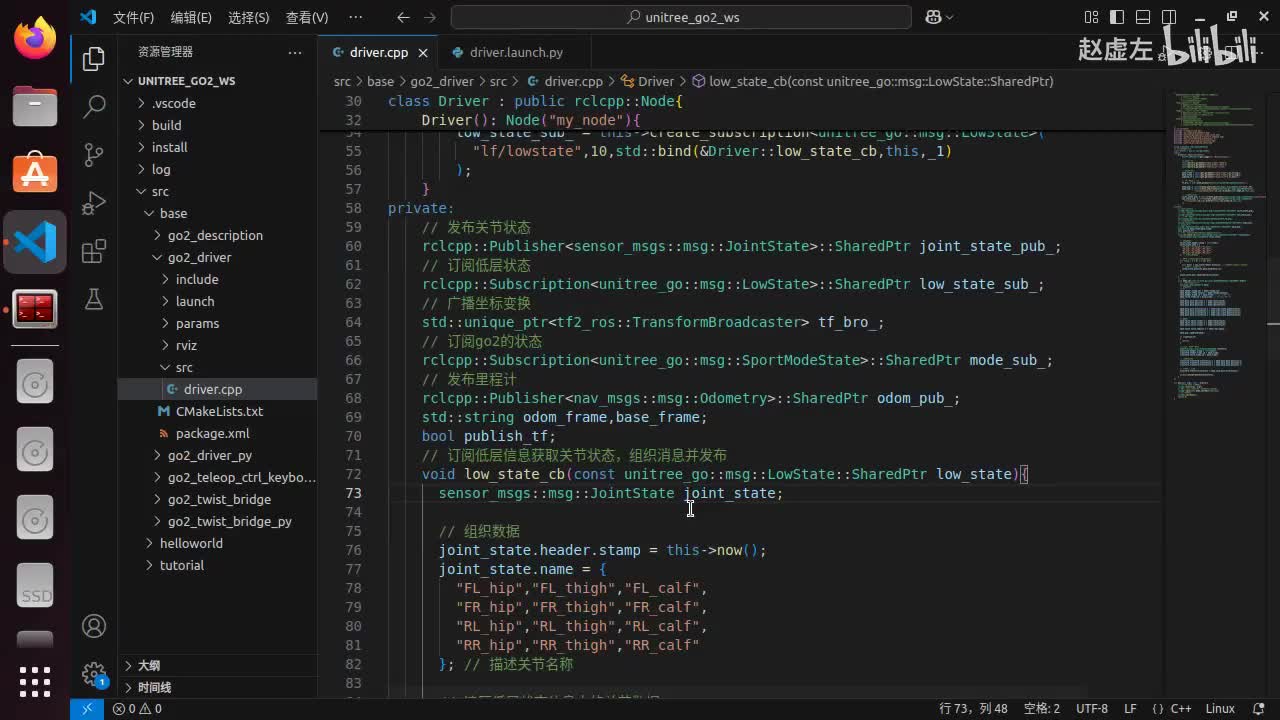
Task: Open the 选择(S) menu
Action: pyautogui.click(x=249, y=17)
